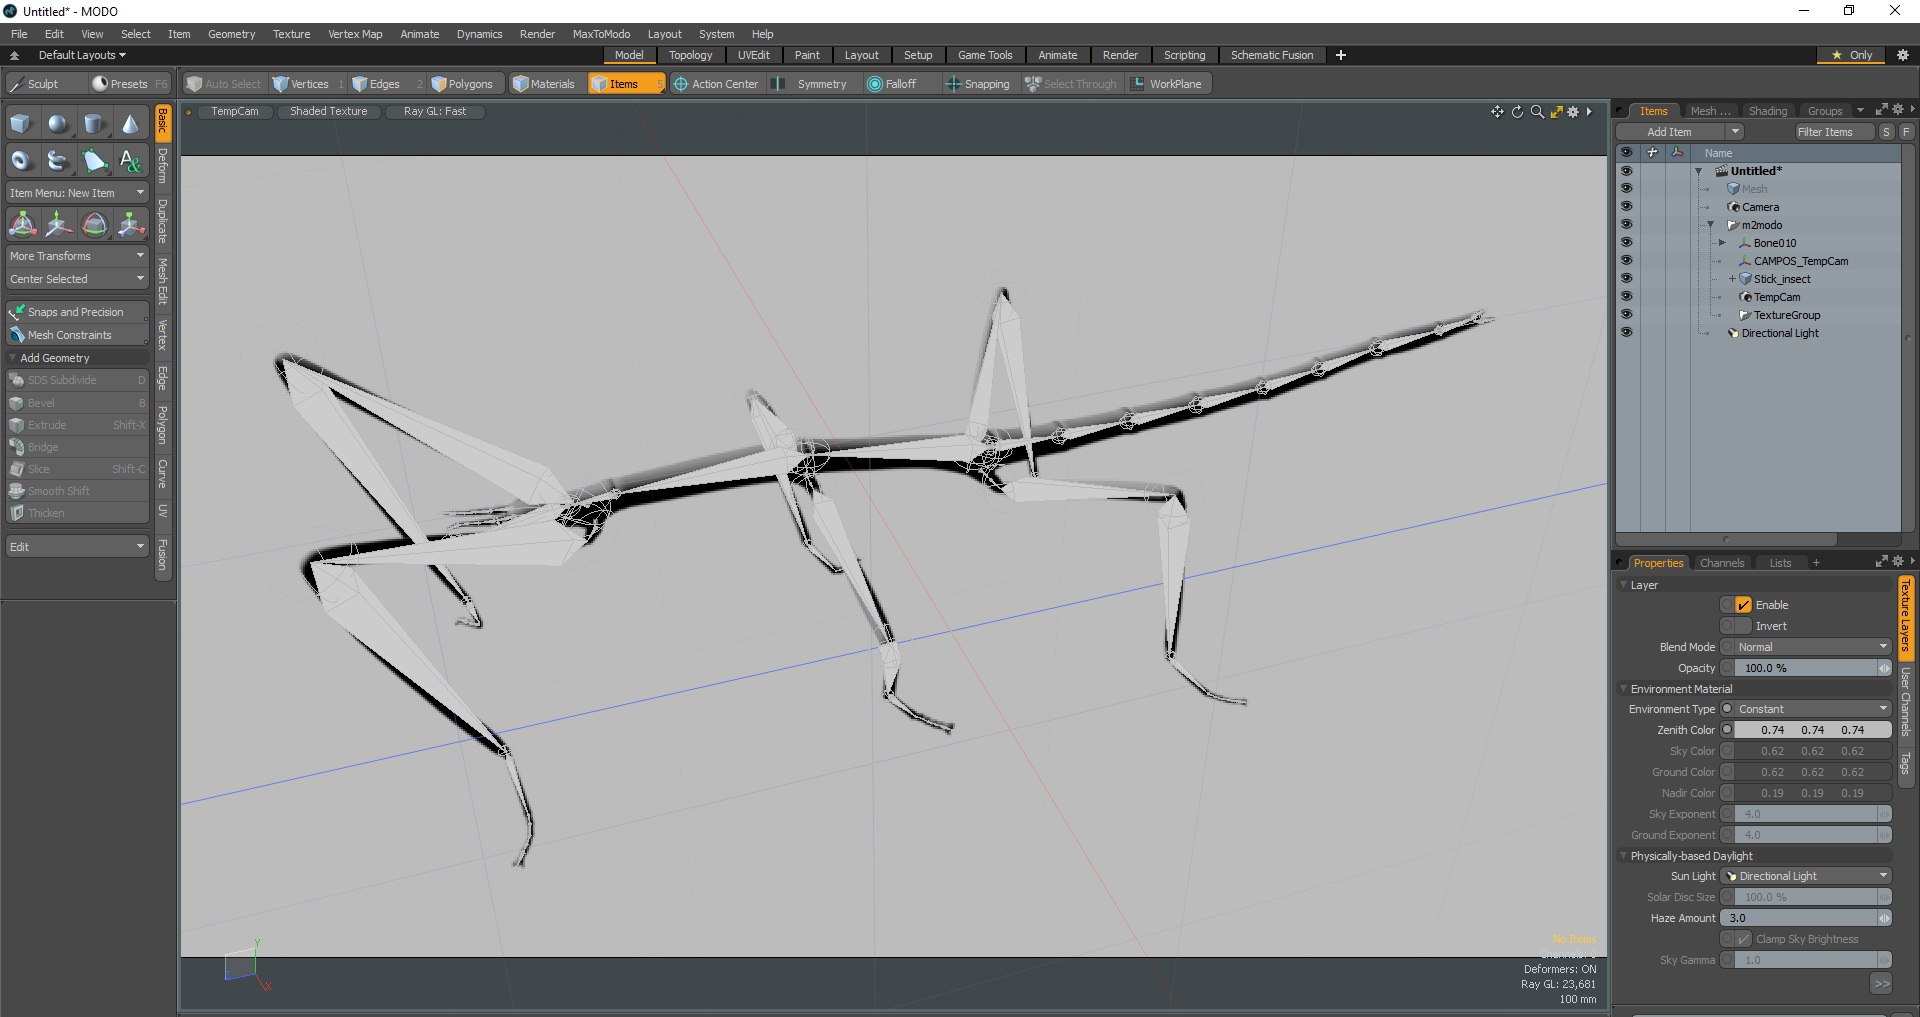
Task: Click the viewport pan arrows icon
Action: coord(1497,112)
